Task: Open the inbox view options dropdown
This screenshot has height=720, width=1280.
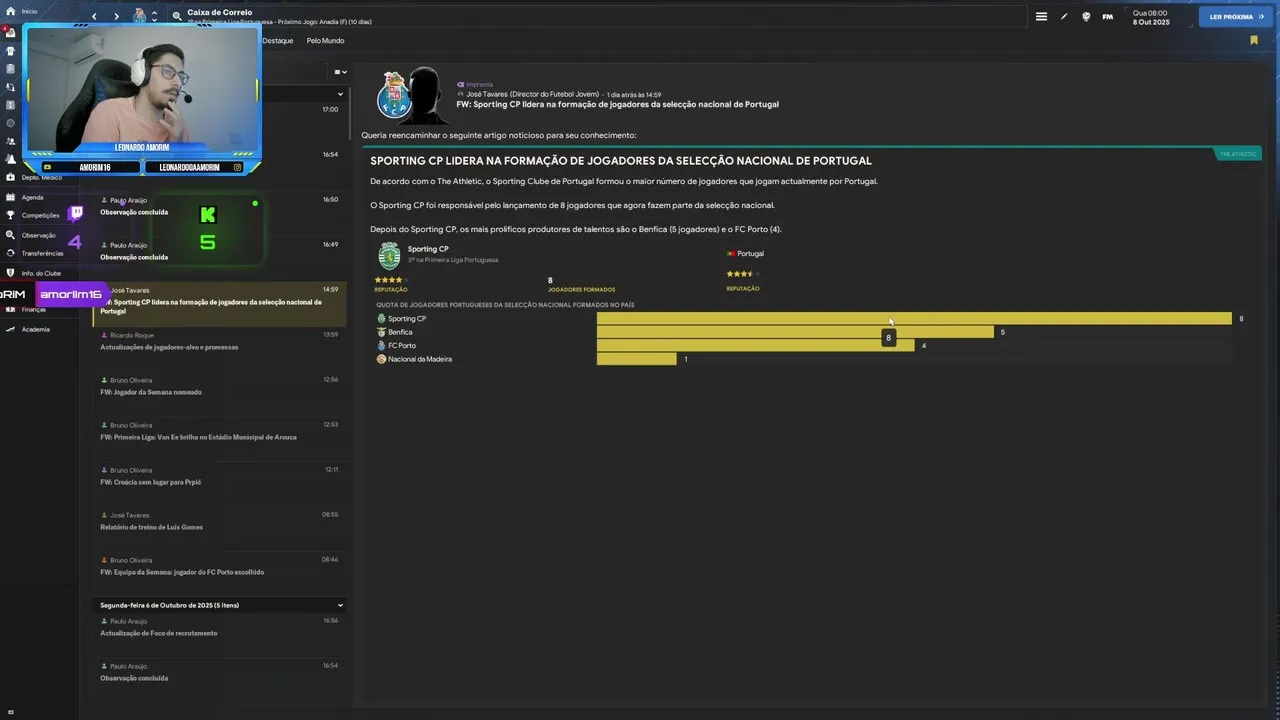Action: (340, 72)
